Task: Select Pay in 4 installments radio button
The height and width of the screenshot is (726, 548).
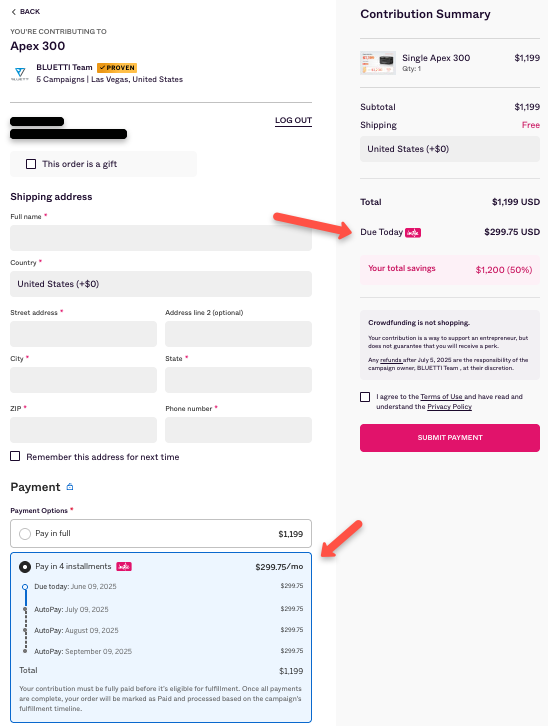Action: (x=25, y=567)
